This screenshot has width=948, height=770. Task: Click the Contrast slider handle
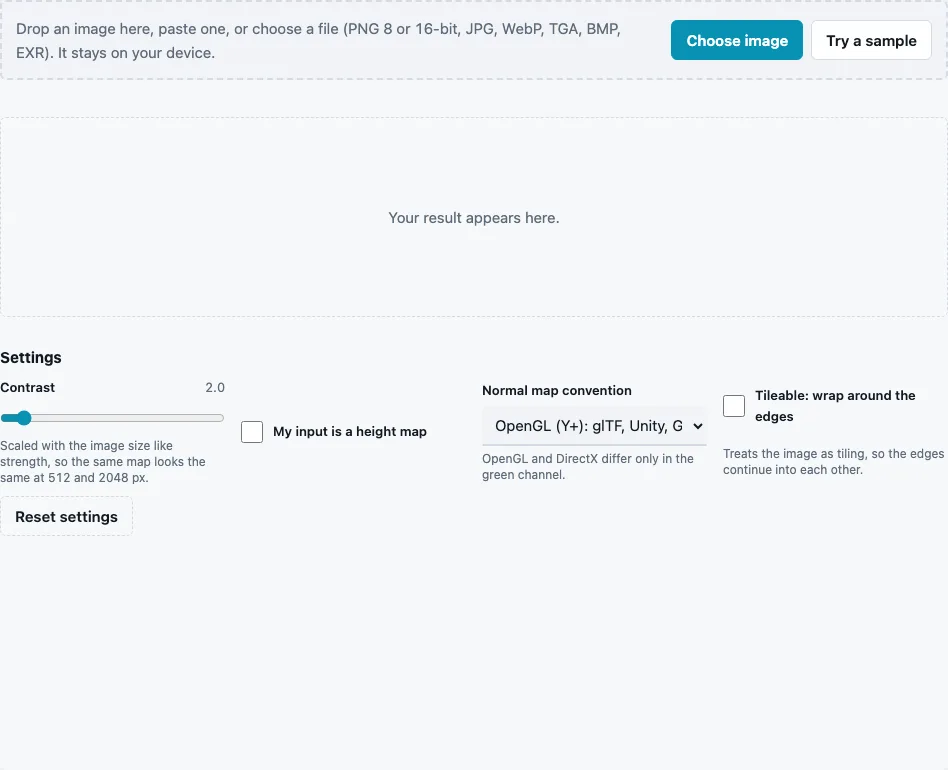point(24,418)
